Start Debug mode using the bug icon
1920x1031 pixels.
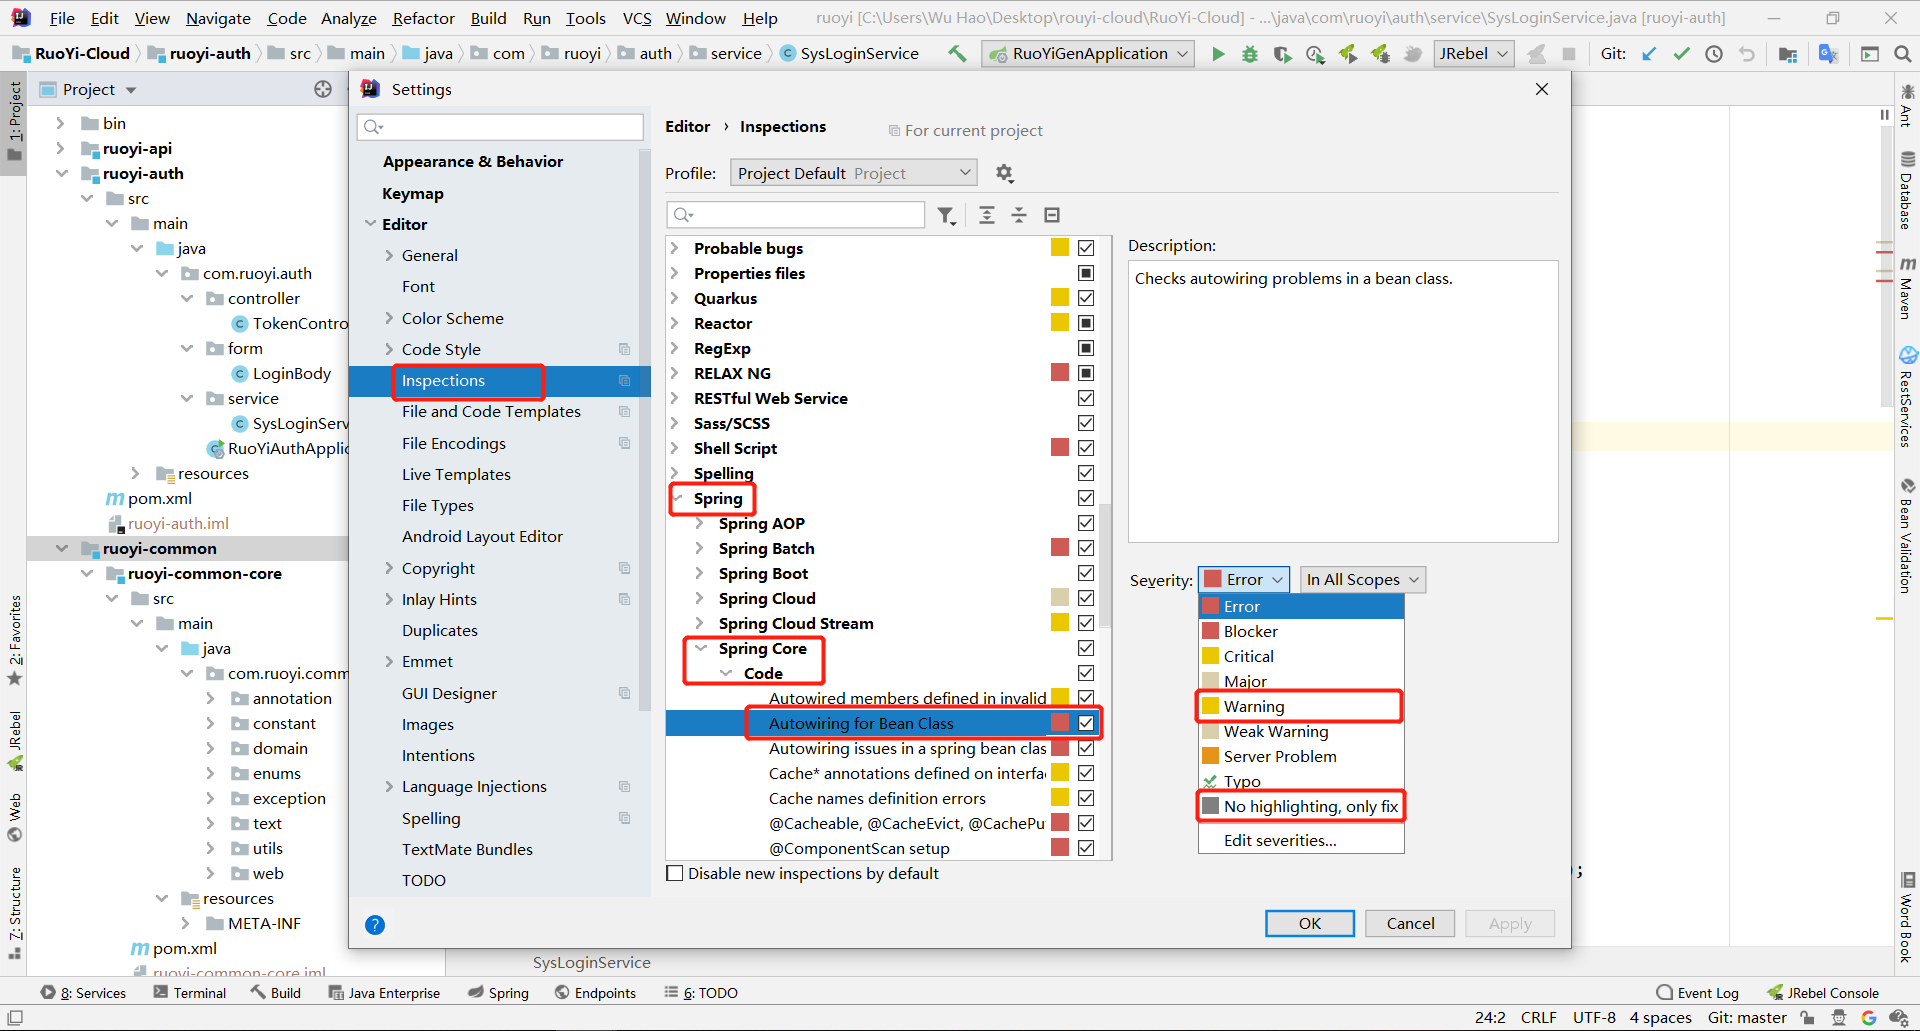[x=1249, y=54]
